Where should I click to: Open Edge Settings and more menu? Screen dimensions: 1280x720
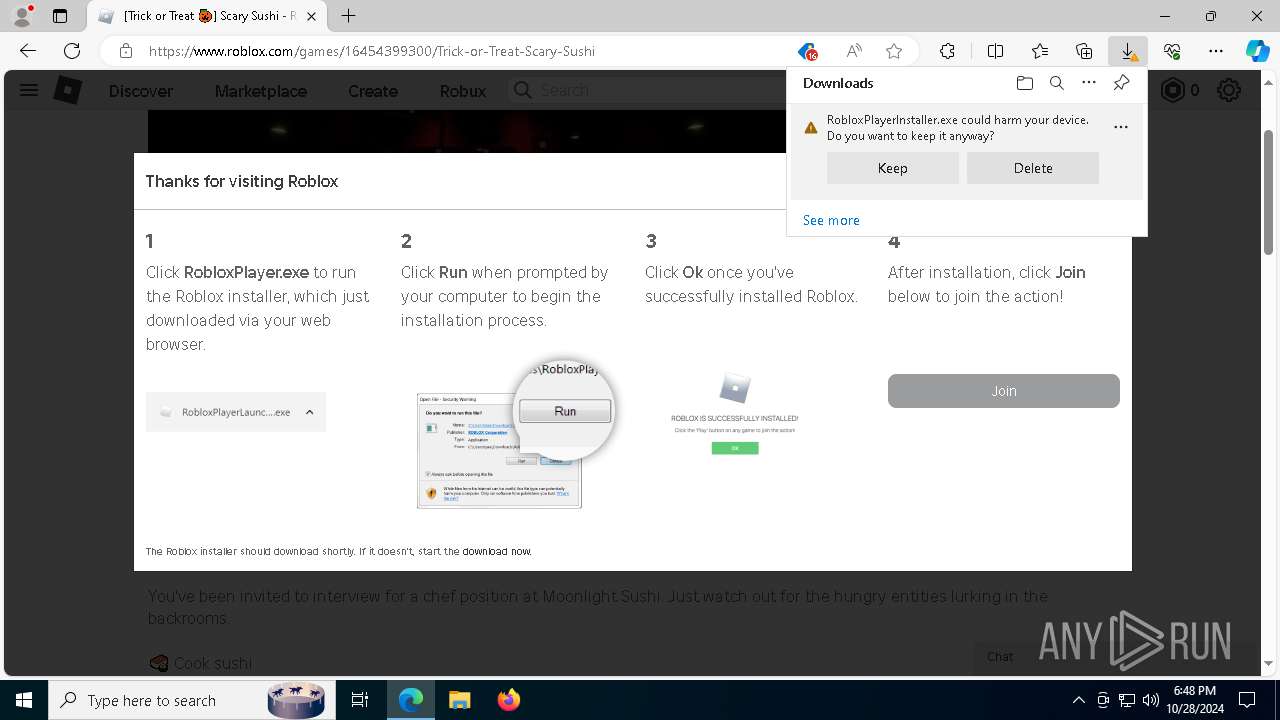click(x=1216, y=51)
